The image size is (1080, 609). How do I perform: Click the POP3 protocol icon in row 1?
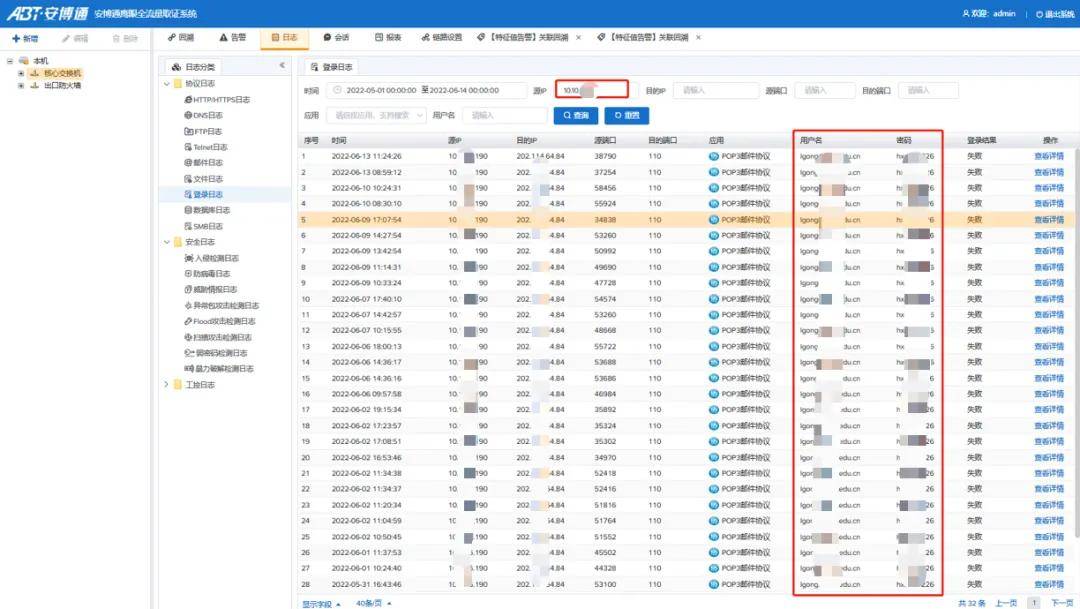(x=714, y=156)
